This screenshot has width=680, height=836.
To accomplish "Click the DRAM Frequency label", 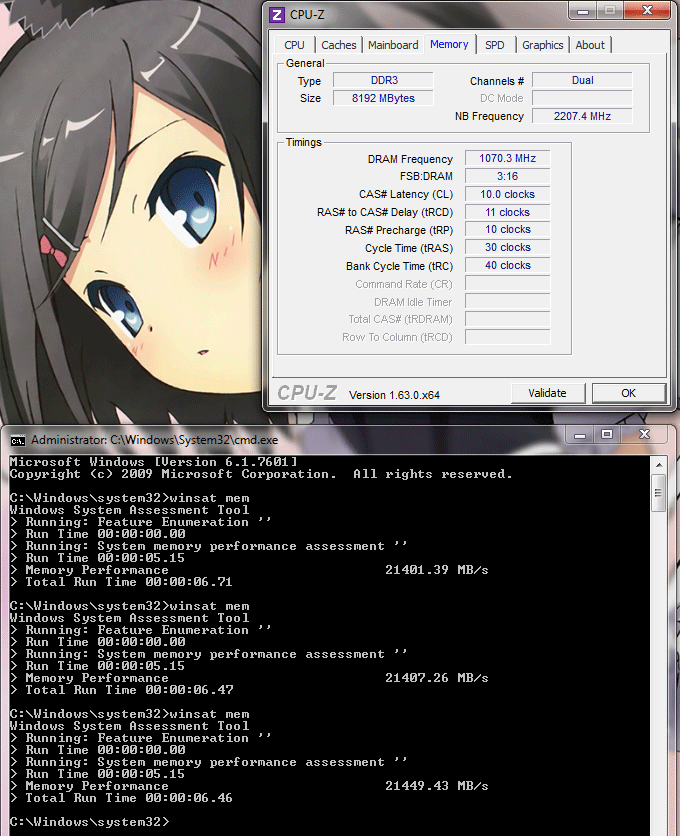I will [410, 159].
